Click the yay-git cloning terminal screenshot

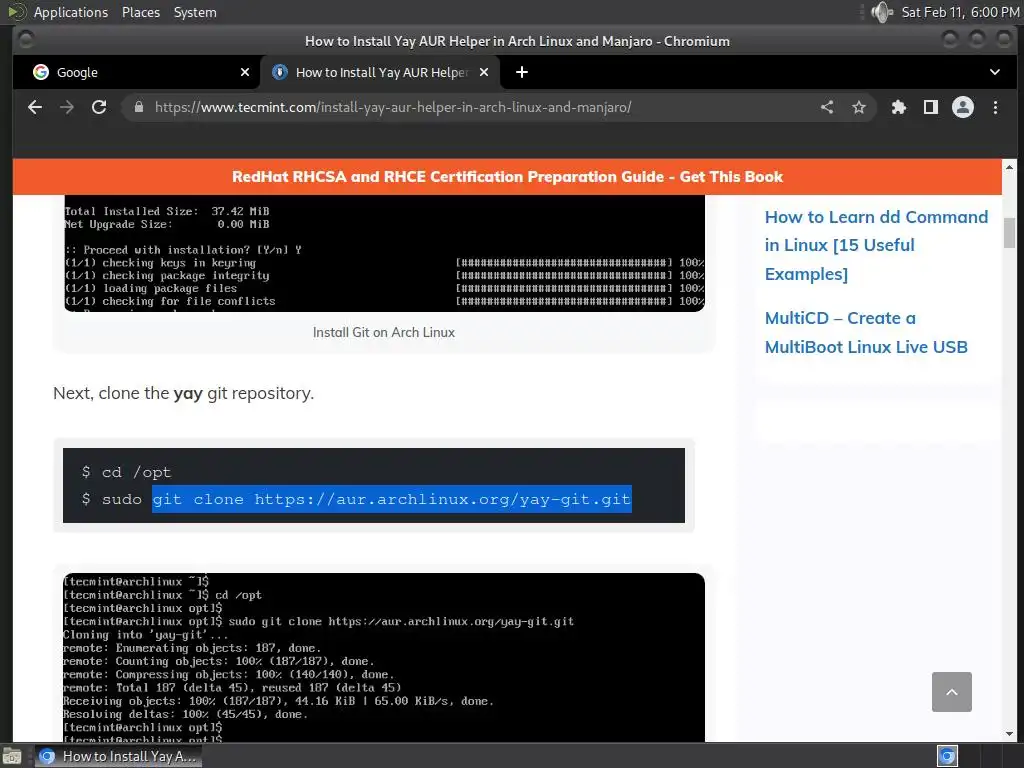pyautogui.click(x=384, y=658)
